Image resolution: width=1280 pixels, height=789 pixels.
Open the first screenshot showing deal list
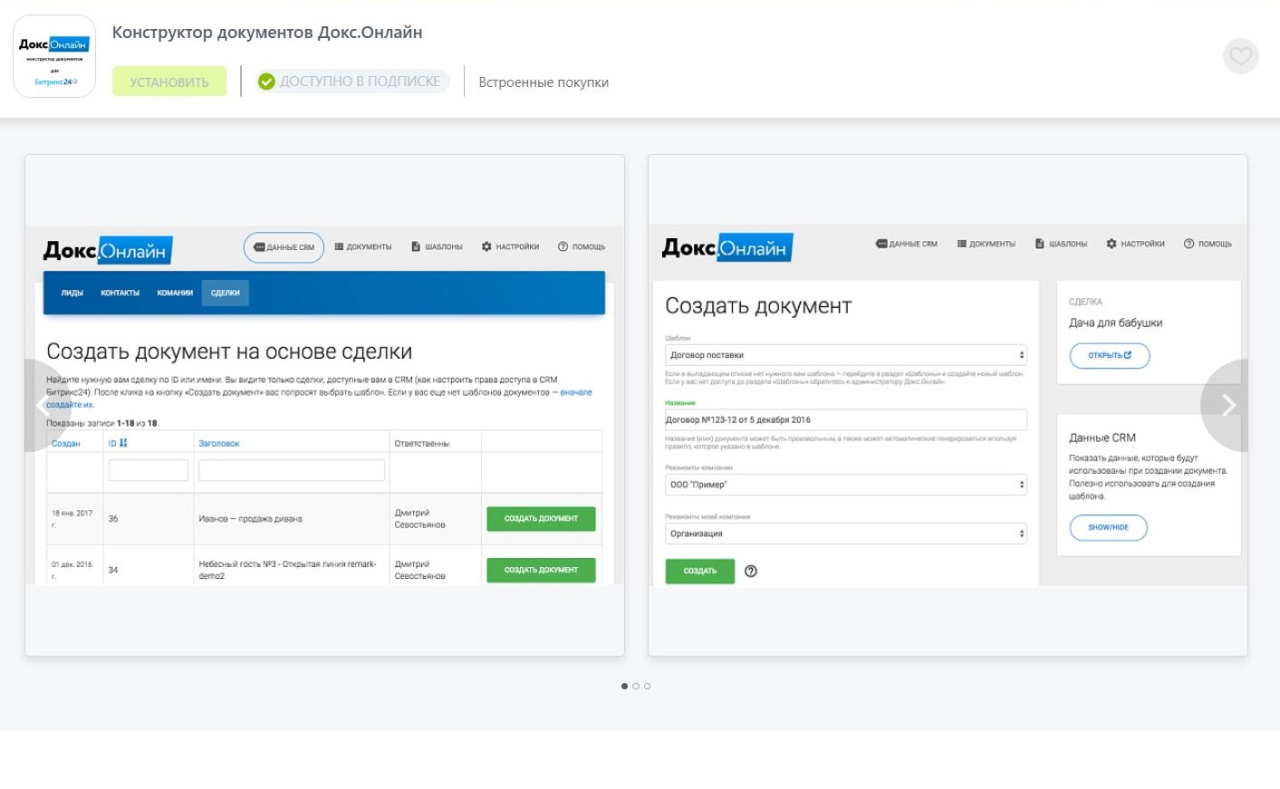[x=325, y=405]
